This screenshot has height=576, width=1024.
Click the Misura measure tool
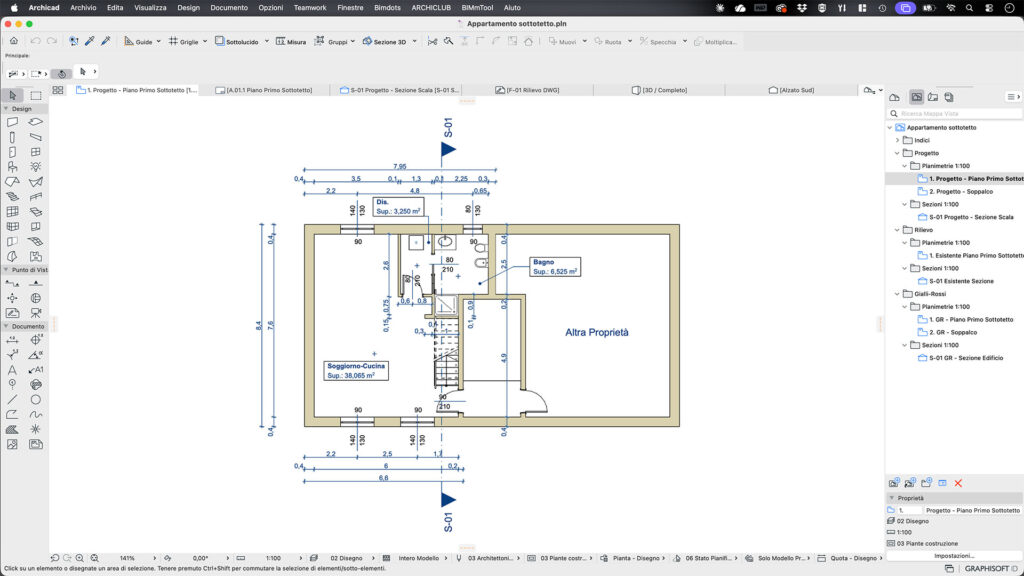pyautogui.click(x=291, y=41)
